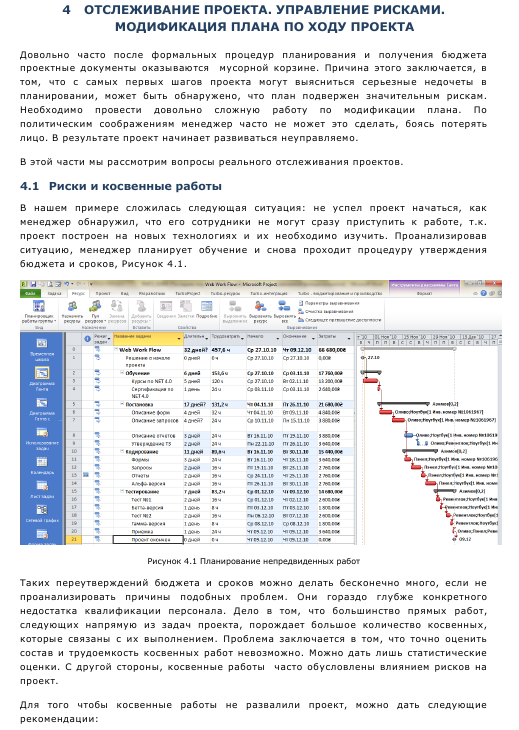The height and width of the screenshot is (730, 519).
Task: Click the Выровнять все icon
Action: (x=284, y=306)
